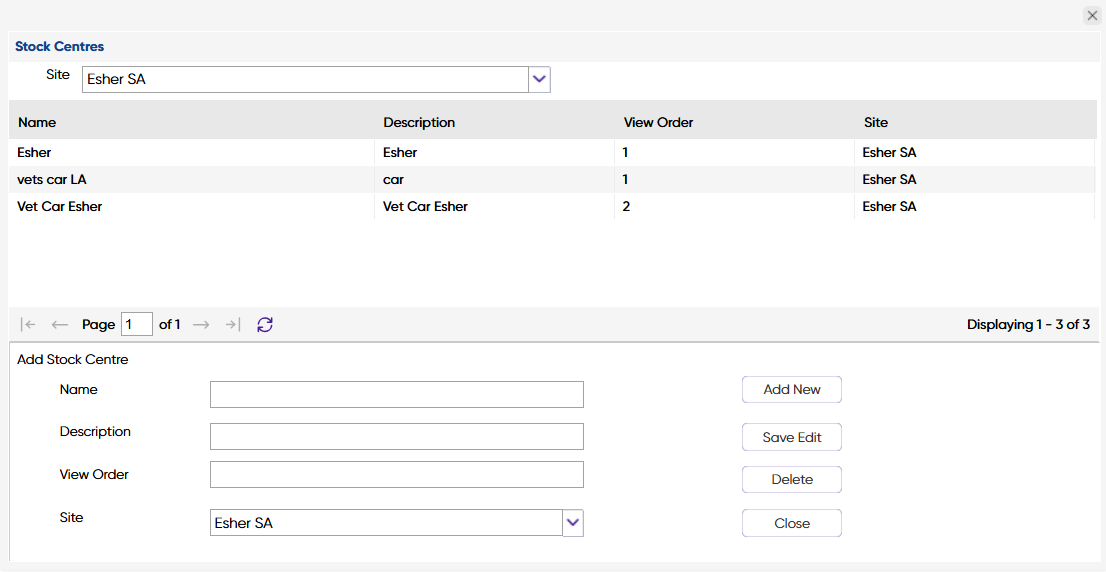Open the Site dropdown in Add Stock Centre form
The height and width of the screenshot is (572, 1106).
(x=573, y=523)
